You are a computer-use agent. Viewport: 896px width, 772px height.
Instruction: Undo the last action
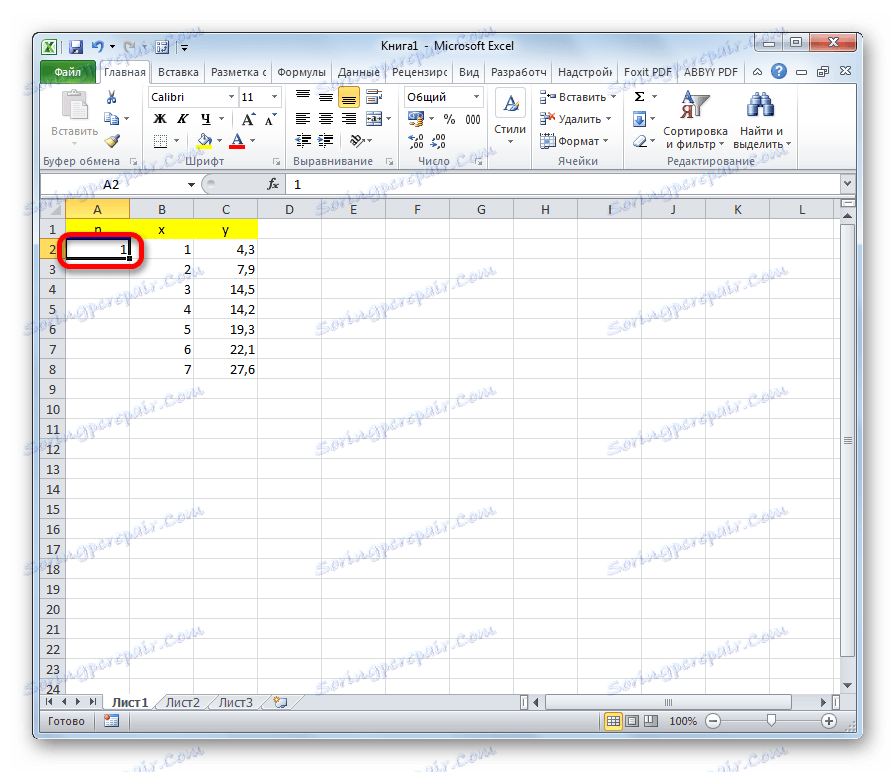click(98, 47)
